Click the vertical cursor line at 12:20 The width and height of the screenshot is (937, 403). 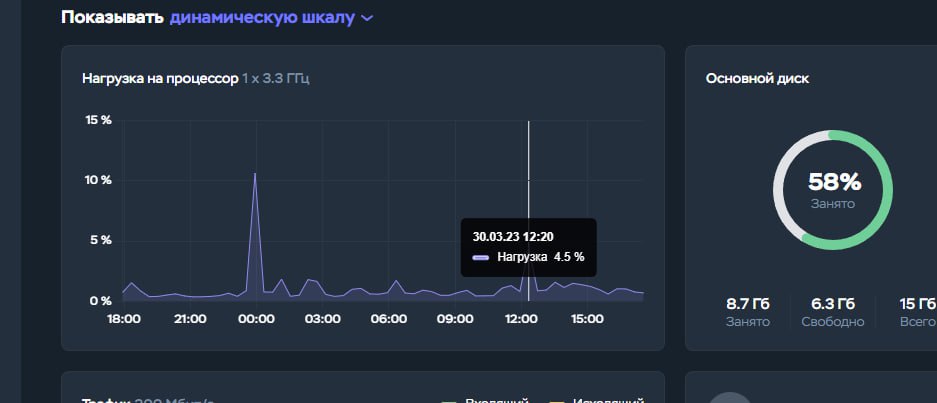click(x=528, y=160)
